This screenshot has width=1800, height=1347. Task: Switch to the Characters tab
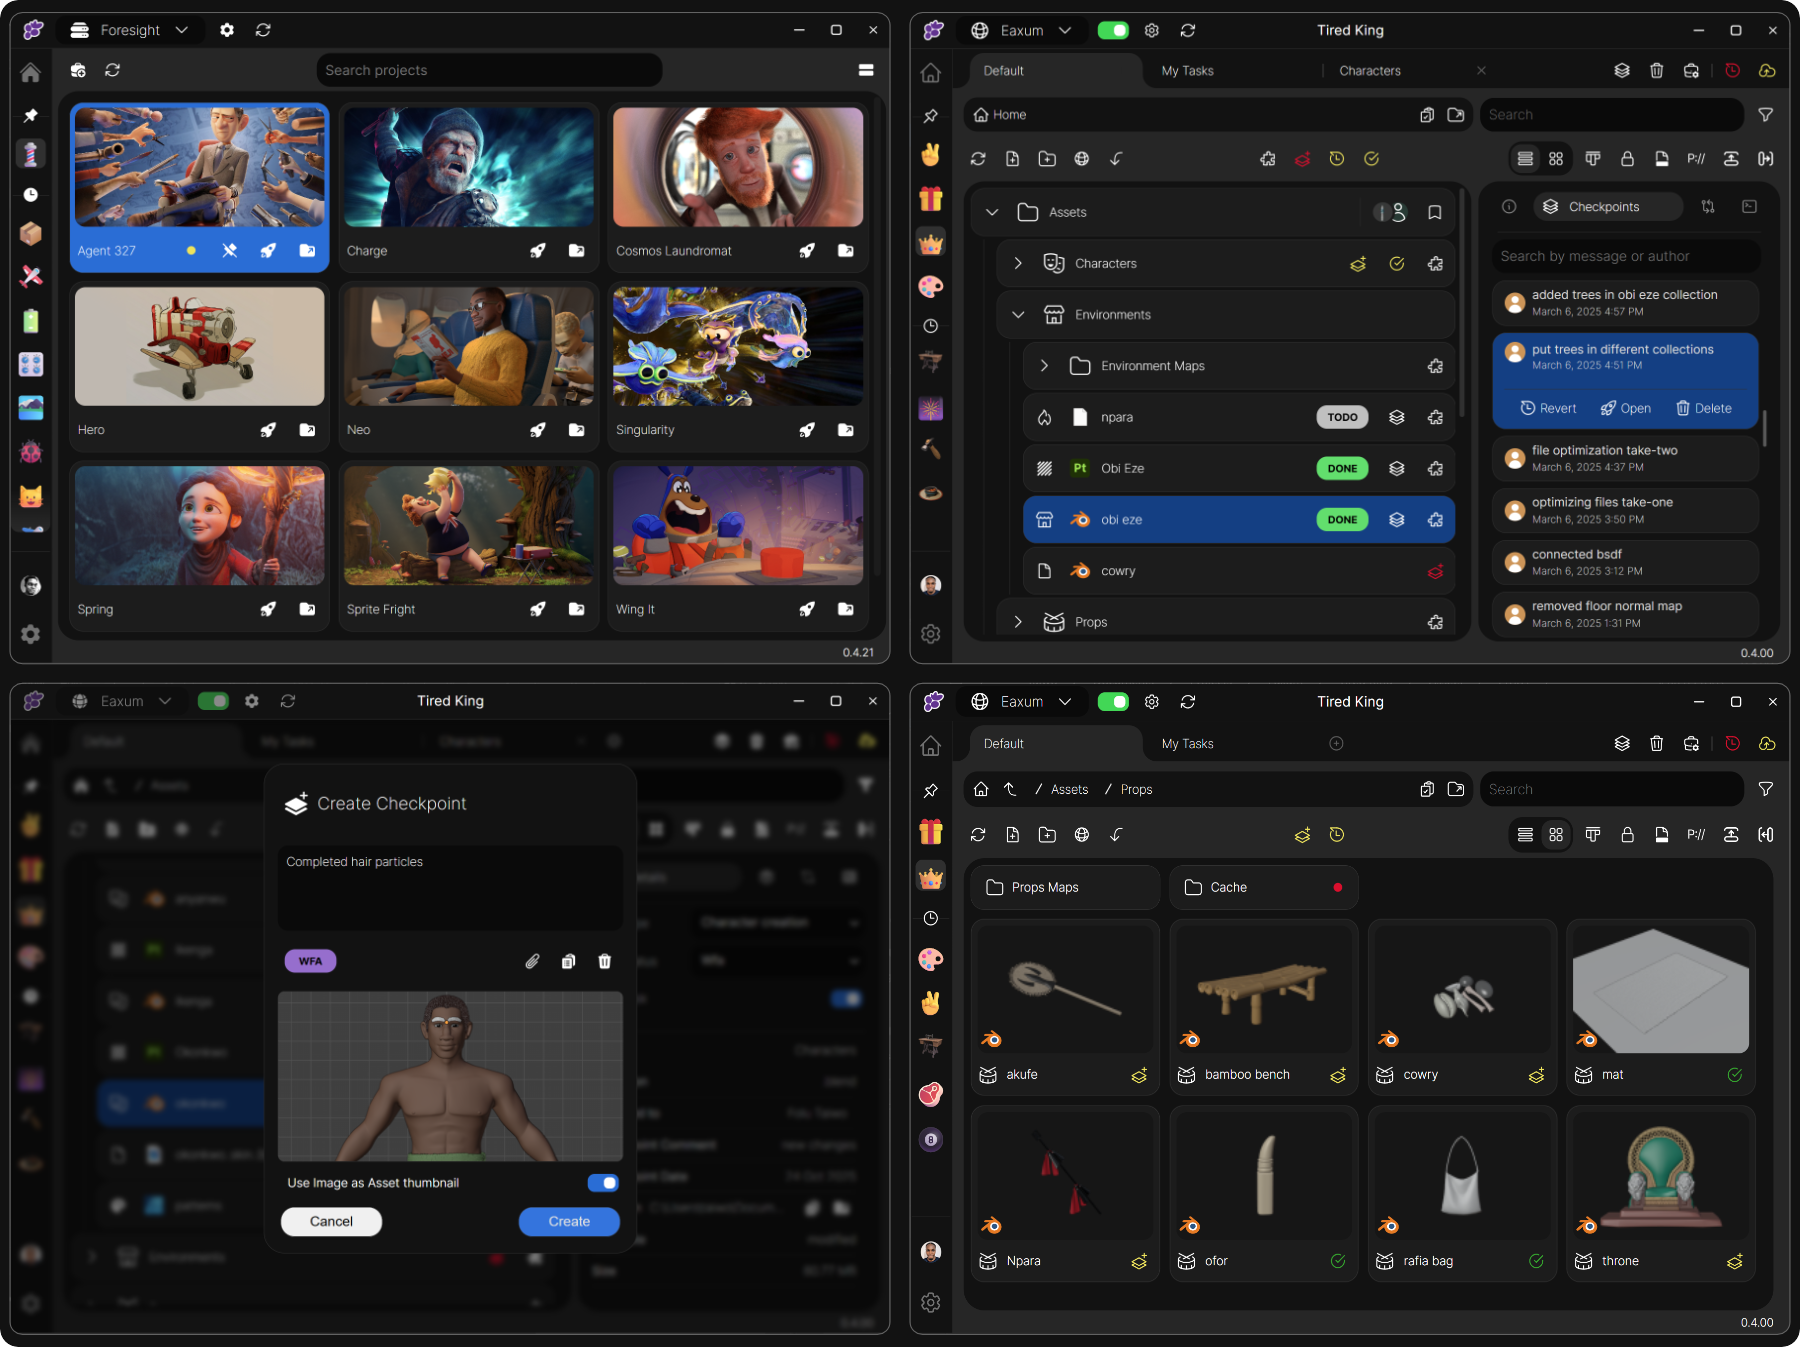point(1370,71)
